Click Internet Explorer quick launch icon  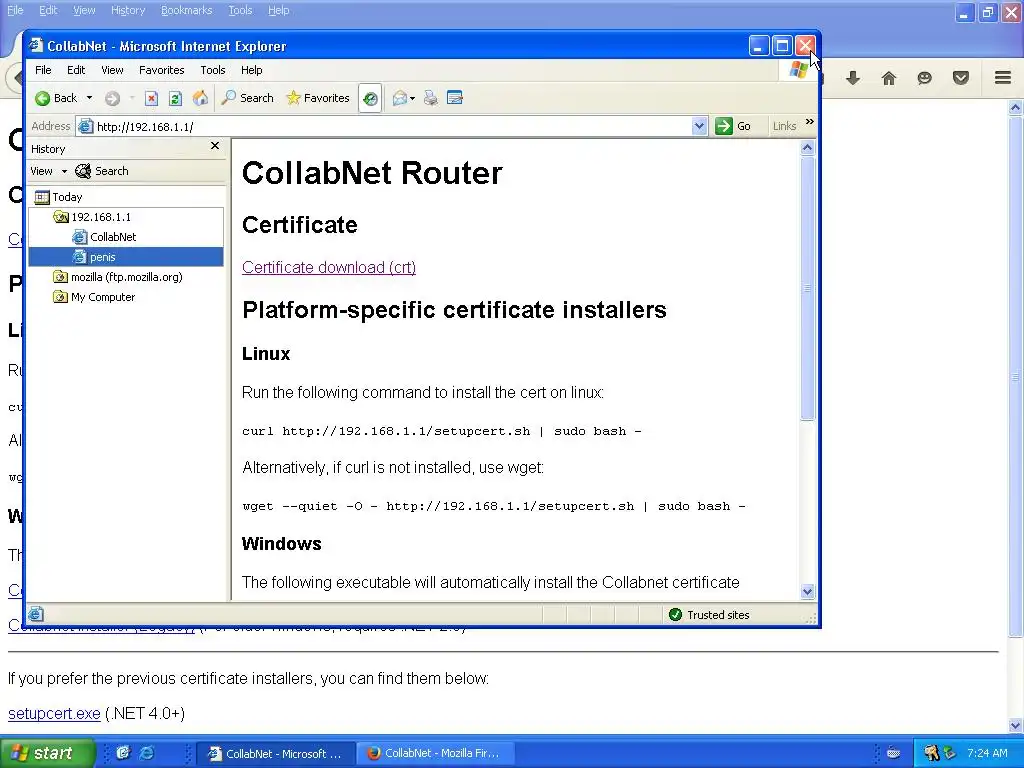point(147,753)
